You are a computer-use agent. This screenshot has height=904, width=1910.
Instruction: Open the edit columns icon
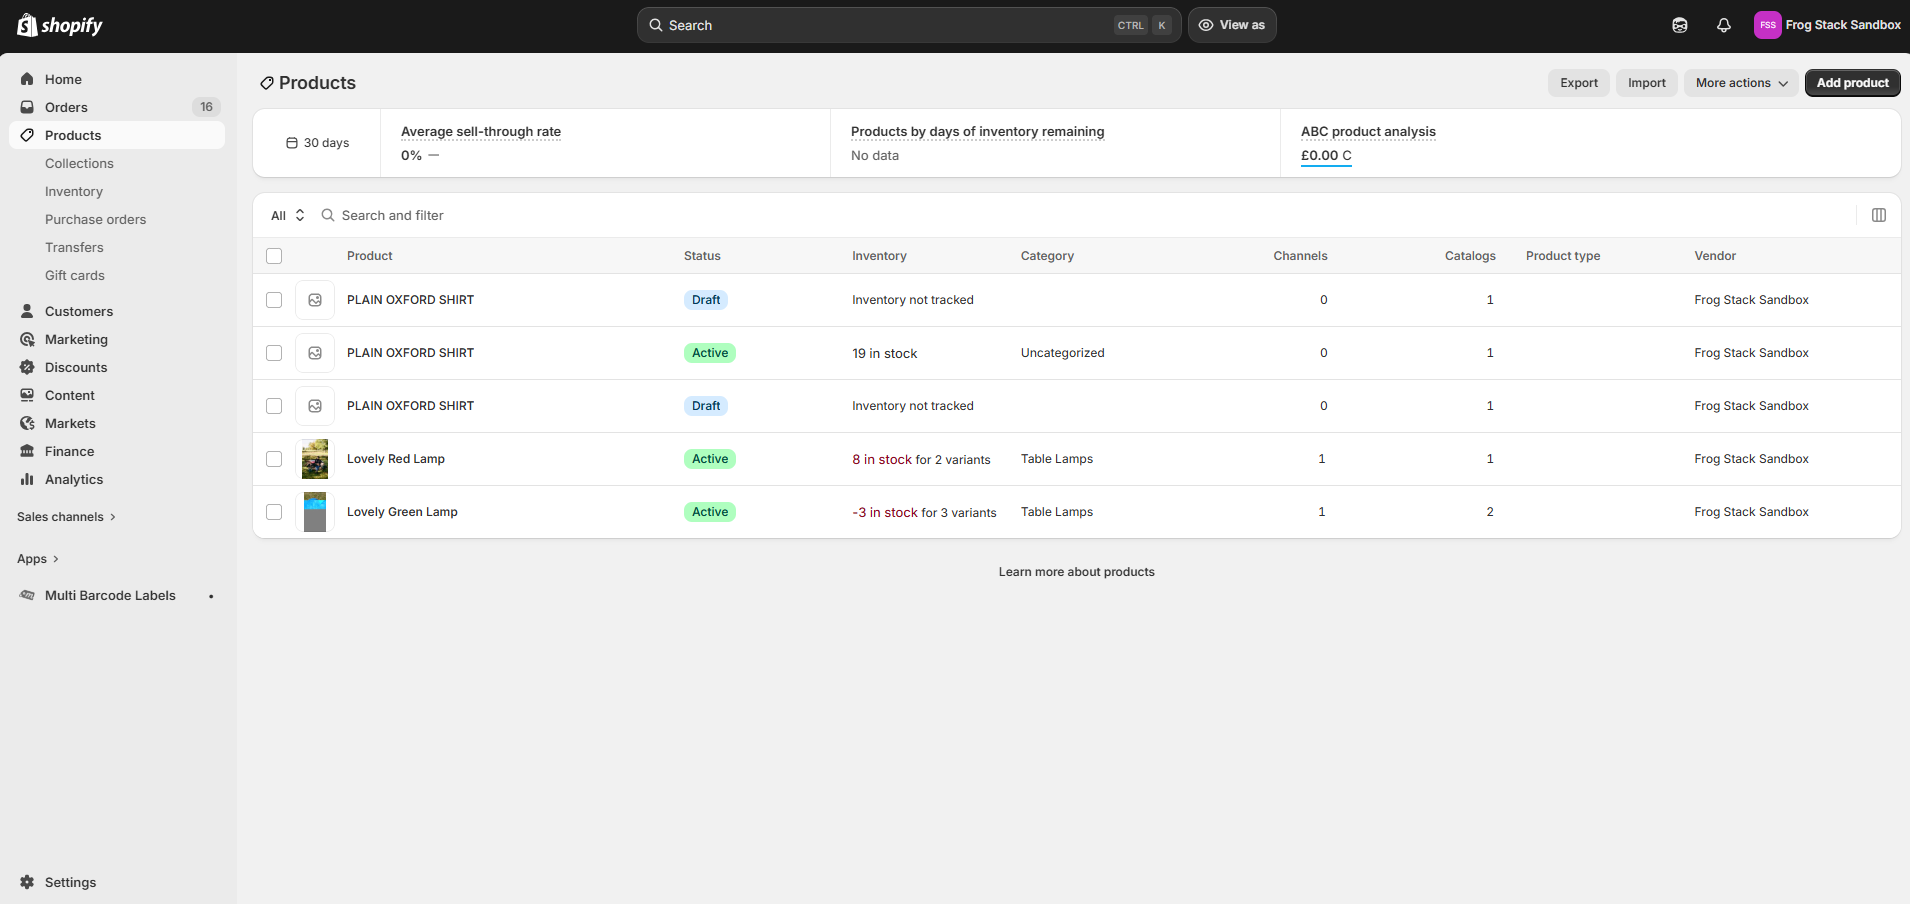pyautogui.click(x=1879, y=215)
